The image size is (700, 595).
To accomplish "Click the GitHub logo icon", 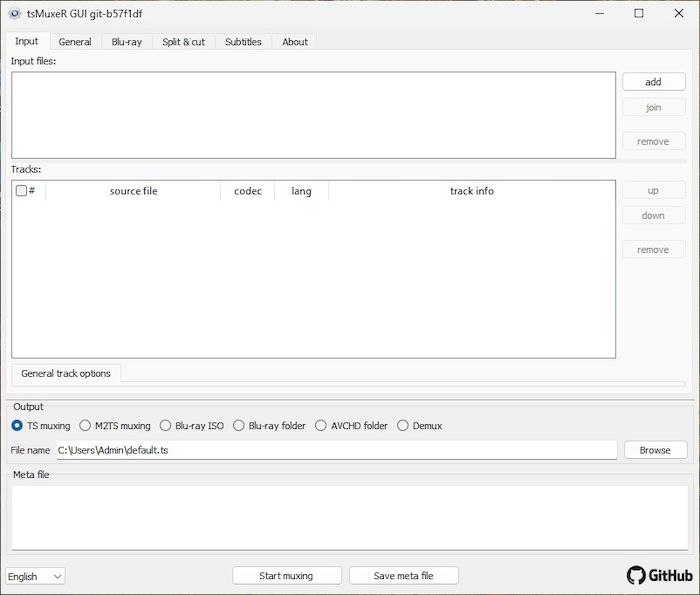I will (636, 575).
